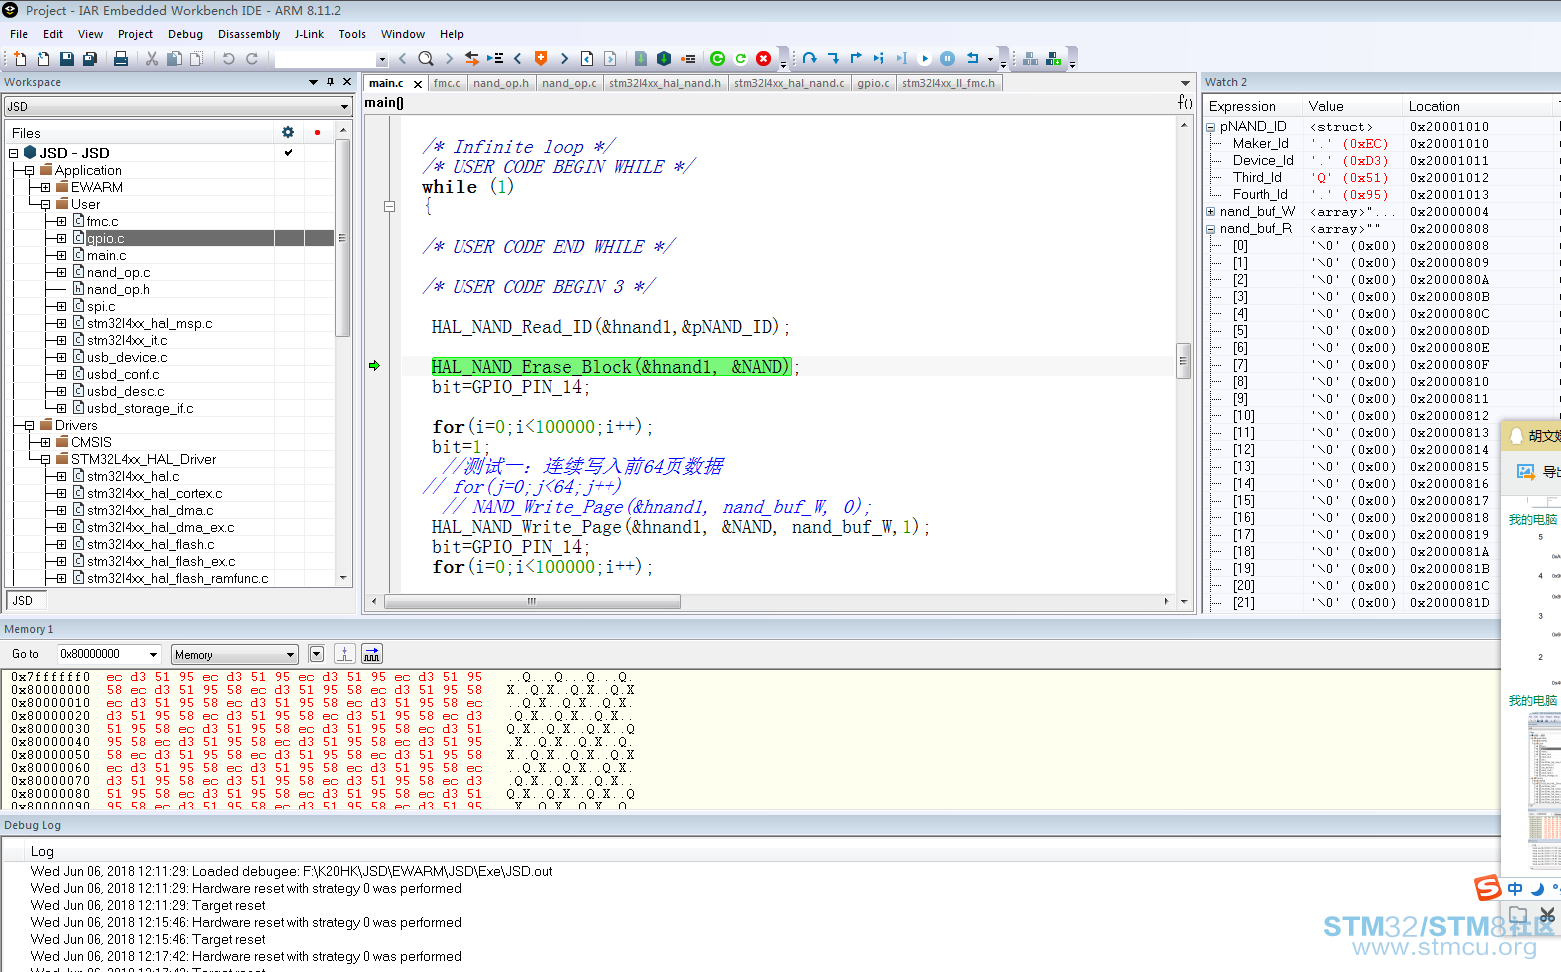The image size is (1561, 972).
Task: Switch to the gpio.c editor tab
Action: 873,83
